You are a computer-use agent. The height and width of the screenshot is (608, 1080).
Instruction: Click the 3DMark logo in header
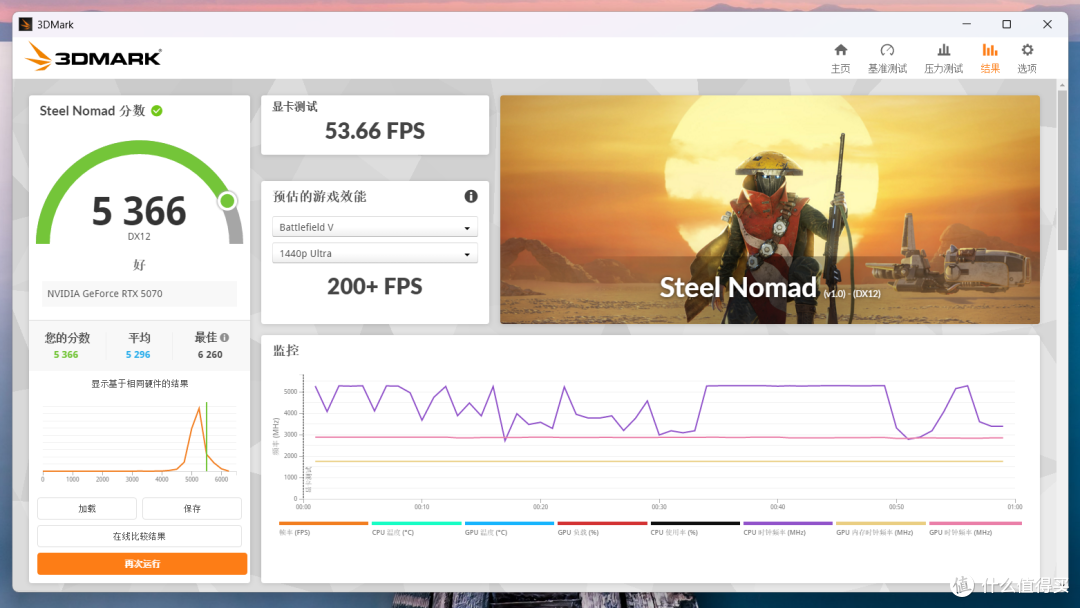coord(93,57)
